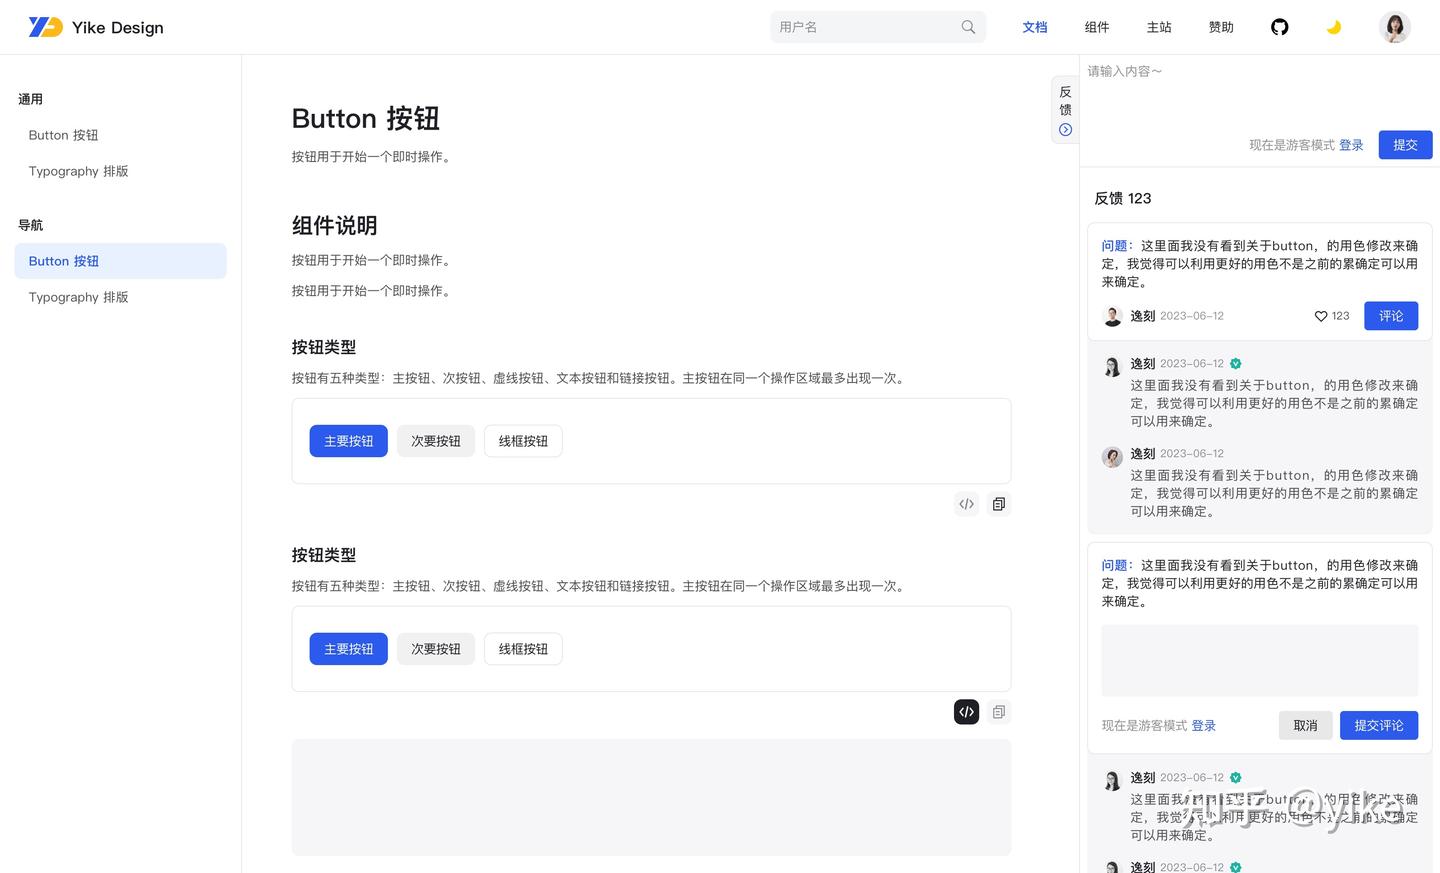This screenshot has width=1440, height=873.
Task: Open the user avatar in the top bar
Action: tap(1394, 27)
